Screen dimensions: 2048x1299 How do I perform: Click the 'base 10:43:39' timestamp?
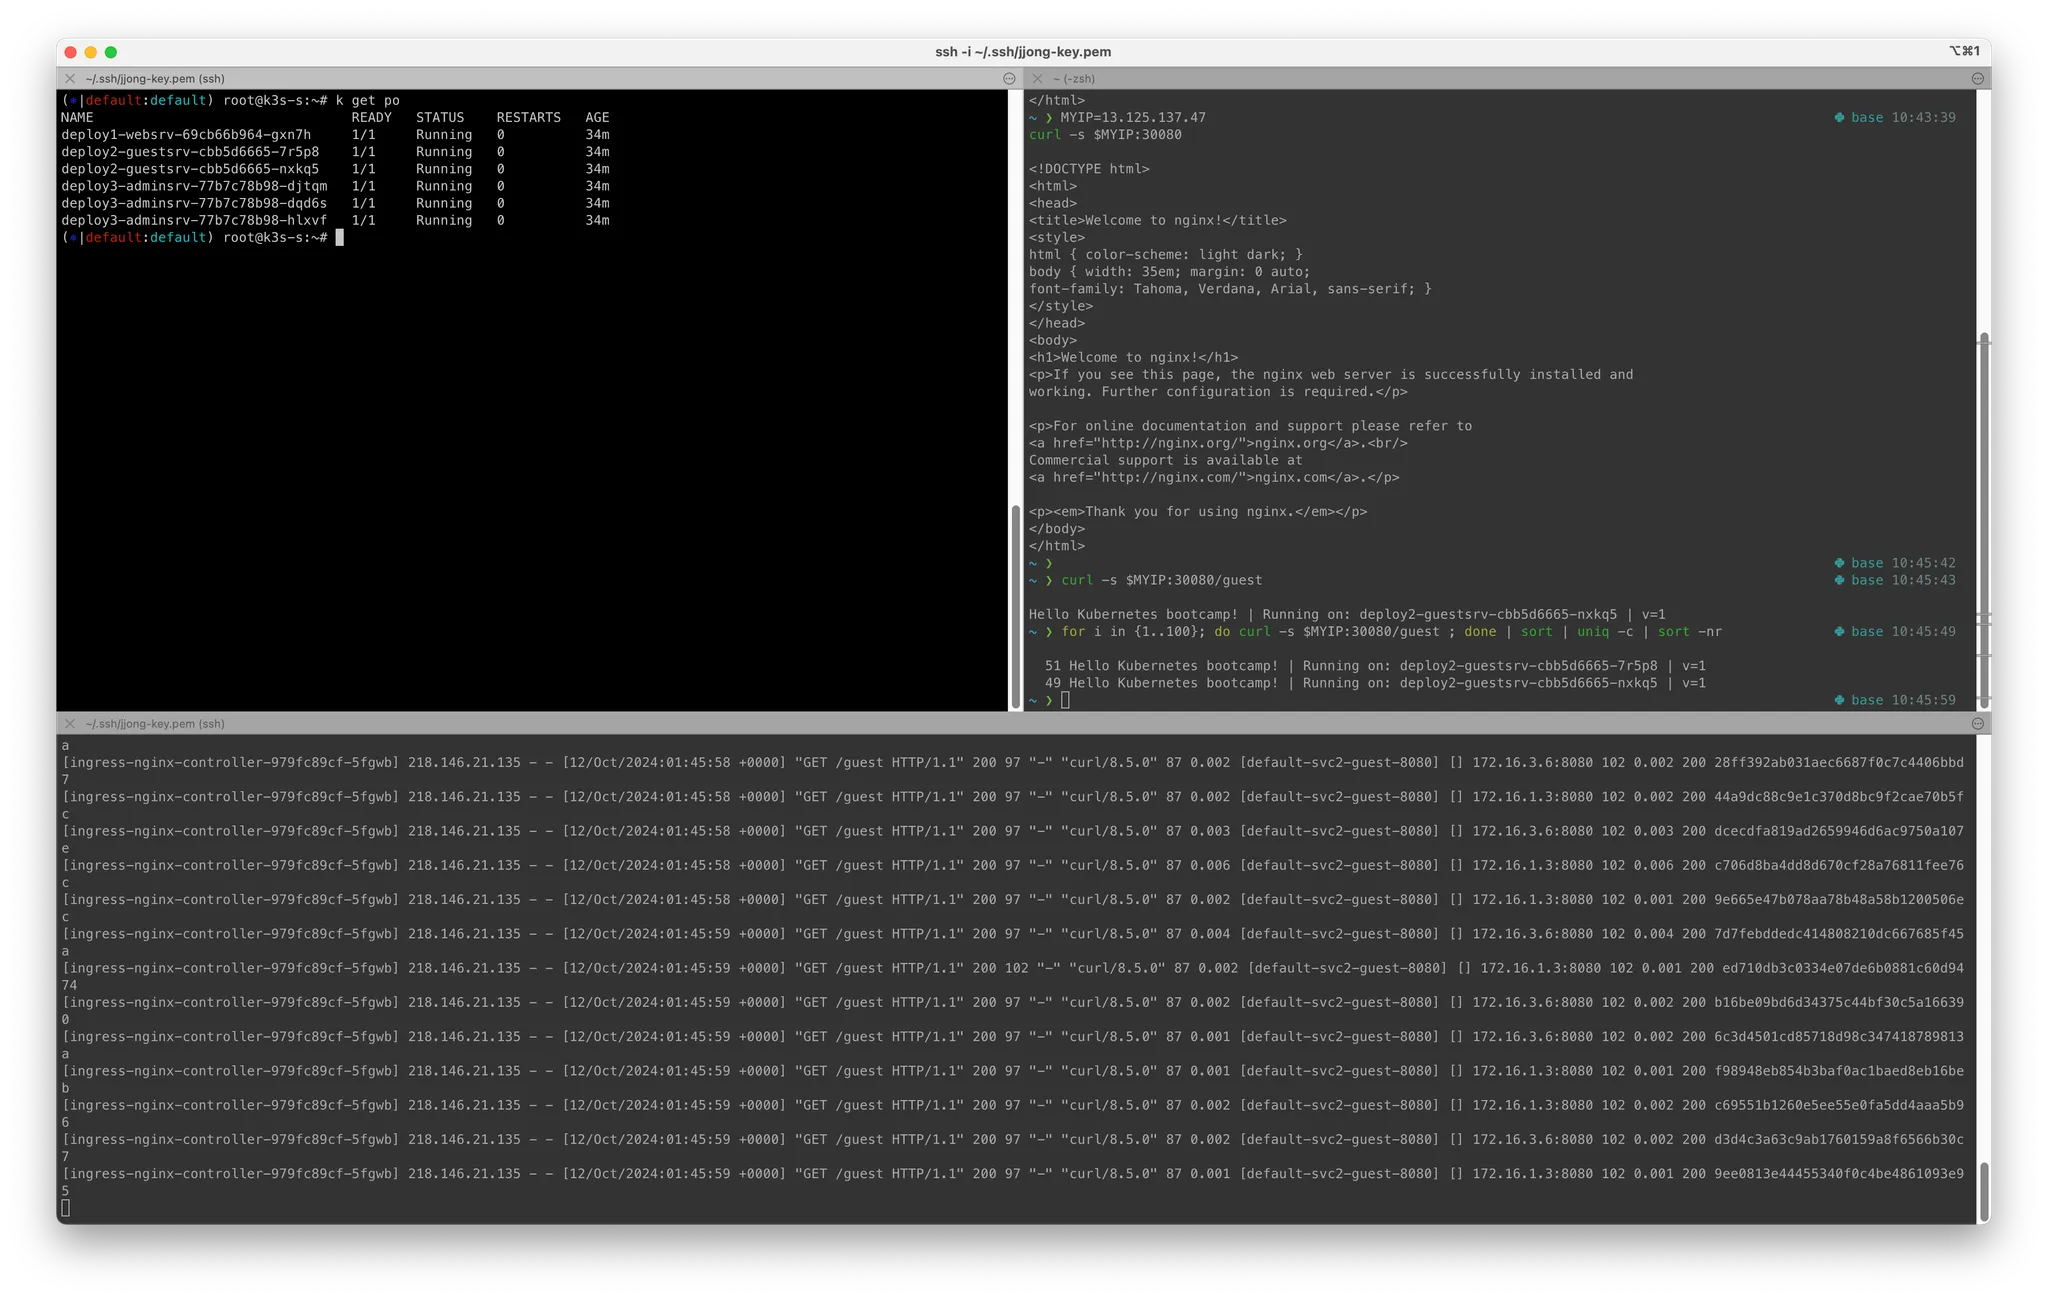click(1895, 117)
